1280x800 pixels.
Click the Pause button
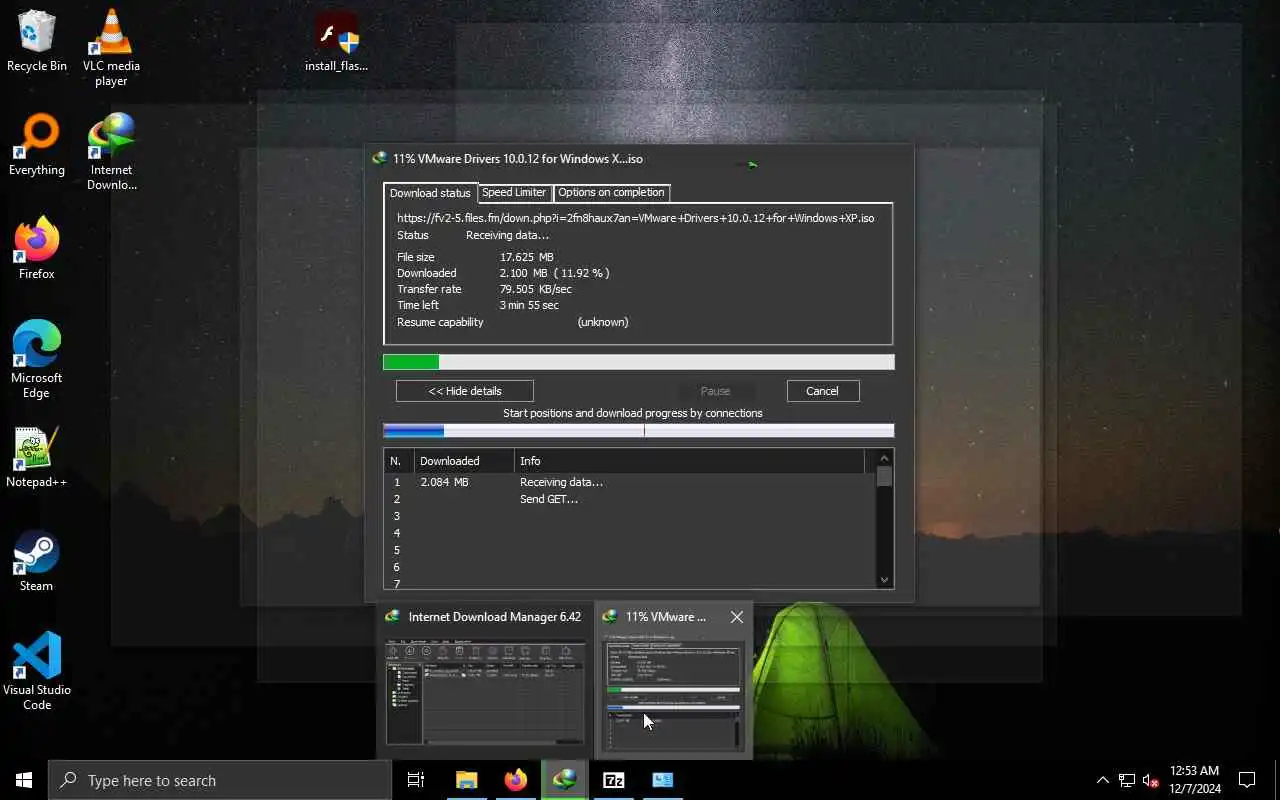point(715,391)
